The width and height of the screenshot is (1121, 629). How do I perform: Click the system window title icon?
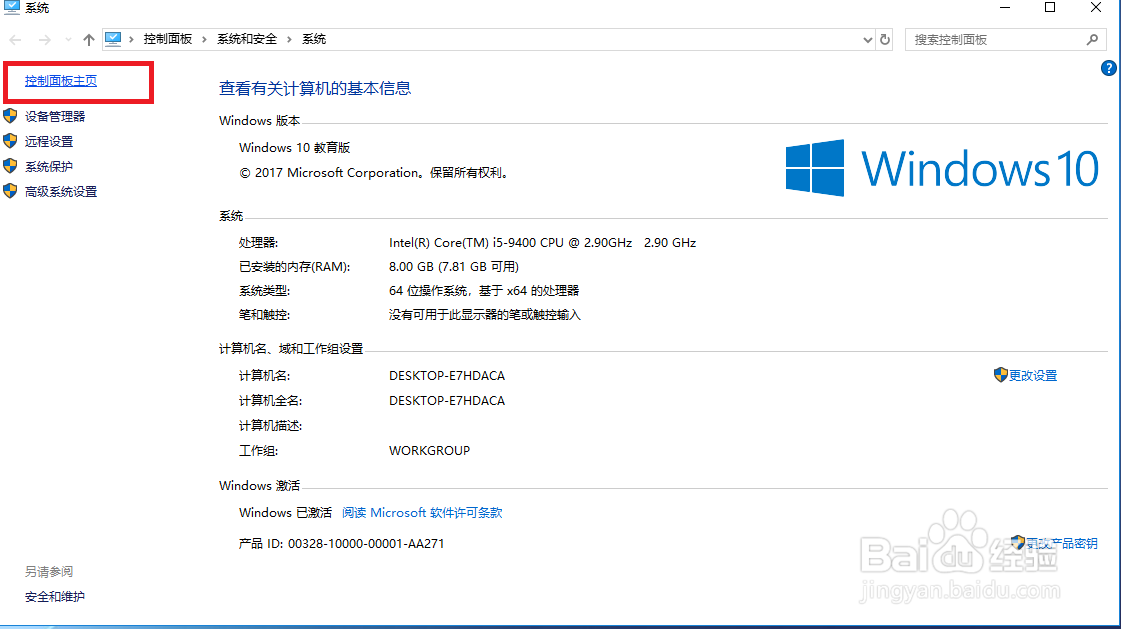tap(11, 8)
